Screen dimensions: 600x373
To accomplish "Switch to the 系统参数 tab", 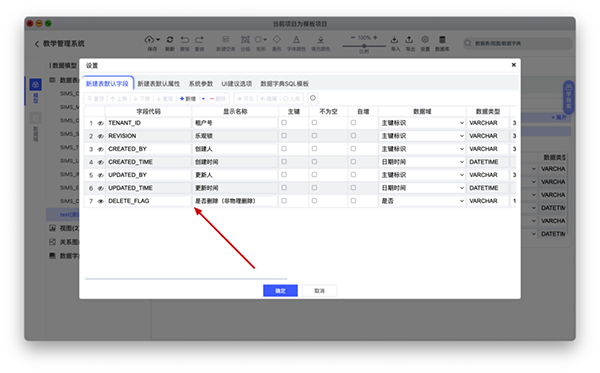I will pos(201,83).
